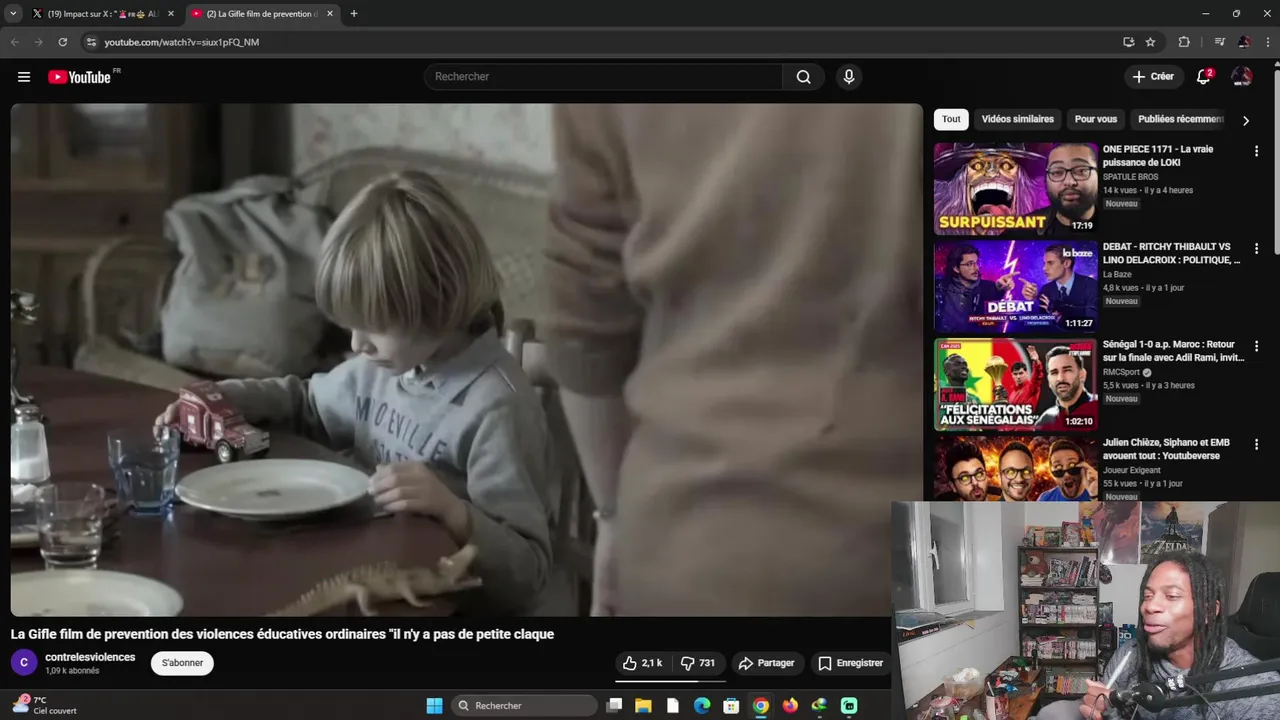Reload the page in Chrome

[63, 42]
